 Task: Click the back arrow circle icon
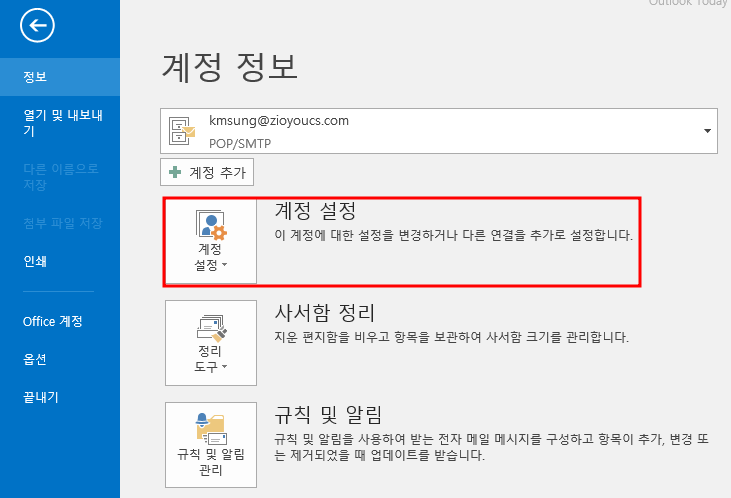[x=37, y=25]
